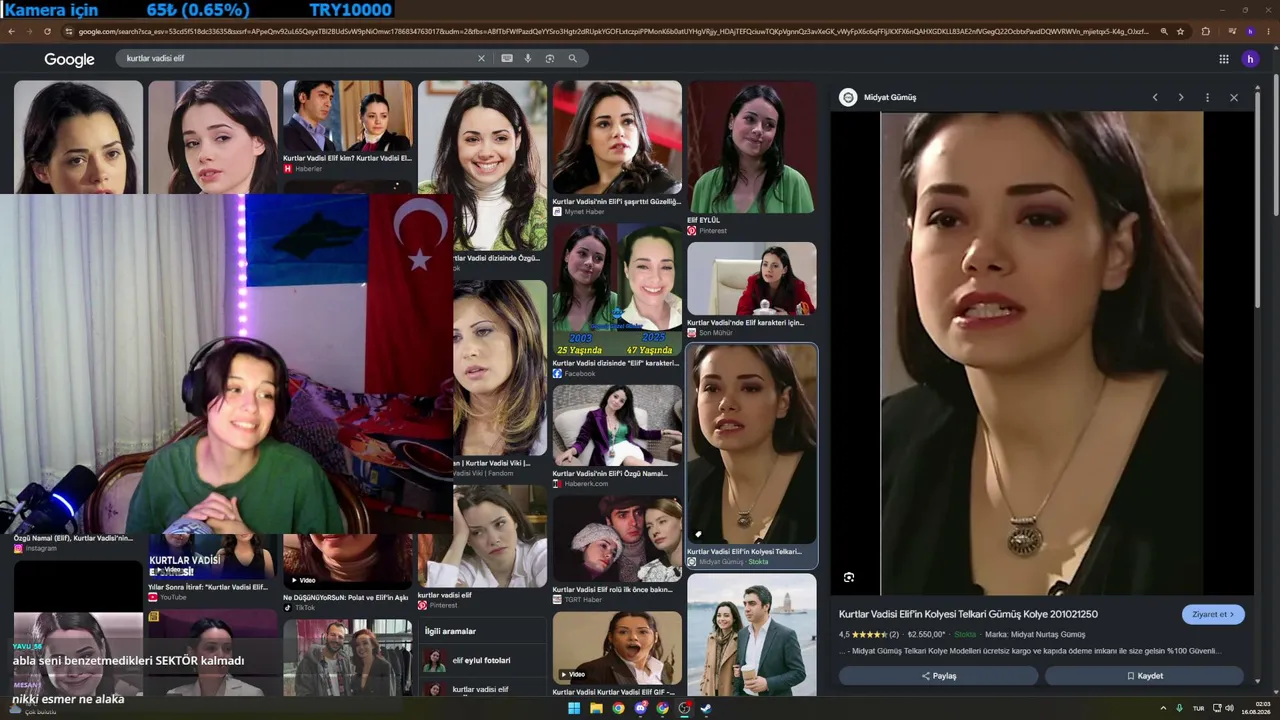The height and width of the screenshot is (720, 1280).
Task: Reload the Google search page
Action: coord(47,31)
